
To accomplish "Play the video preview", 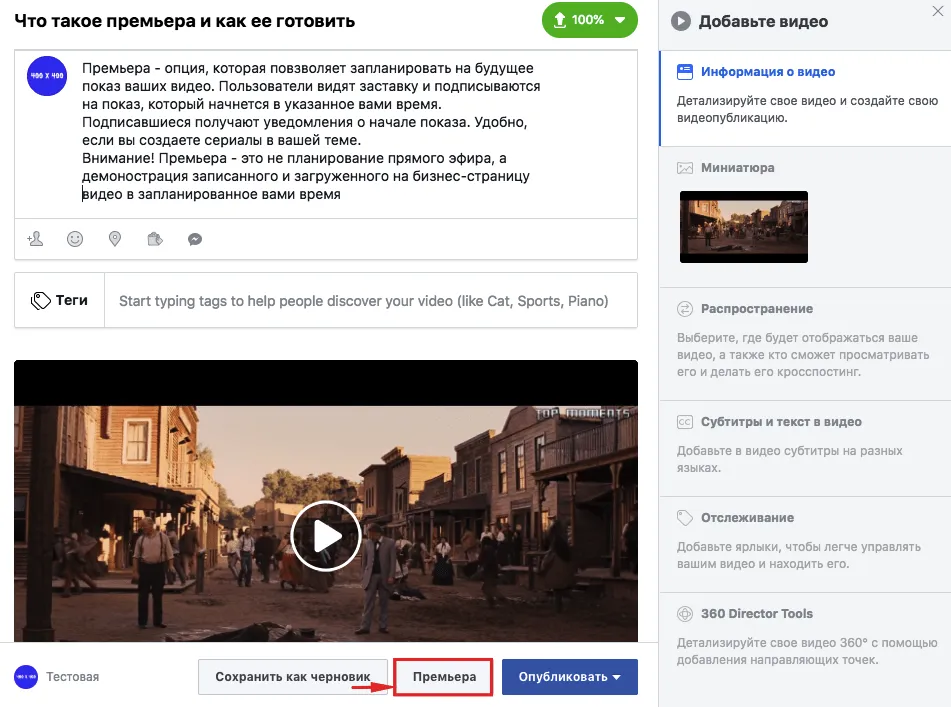I will point(326,535).
